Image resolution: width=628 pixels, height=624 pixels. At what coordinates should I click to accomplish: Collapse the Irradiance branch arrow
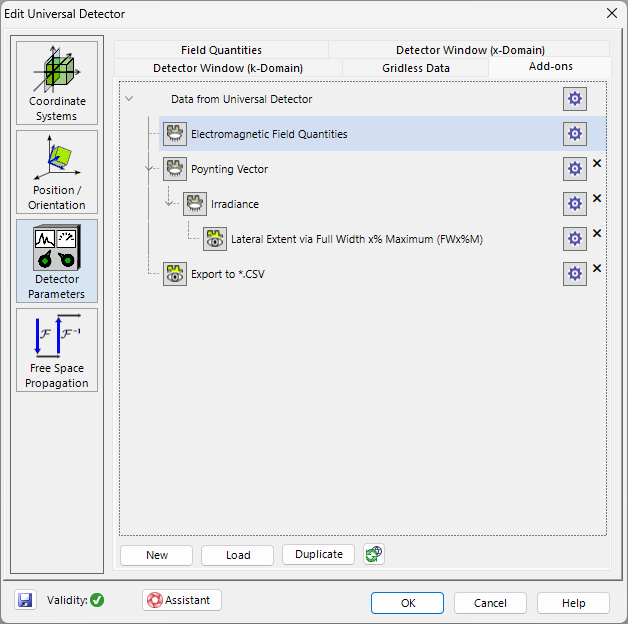click(169, 203)
